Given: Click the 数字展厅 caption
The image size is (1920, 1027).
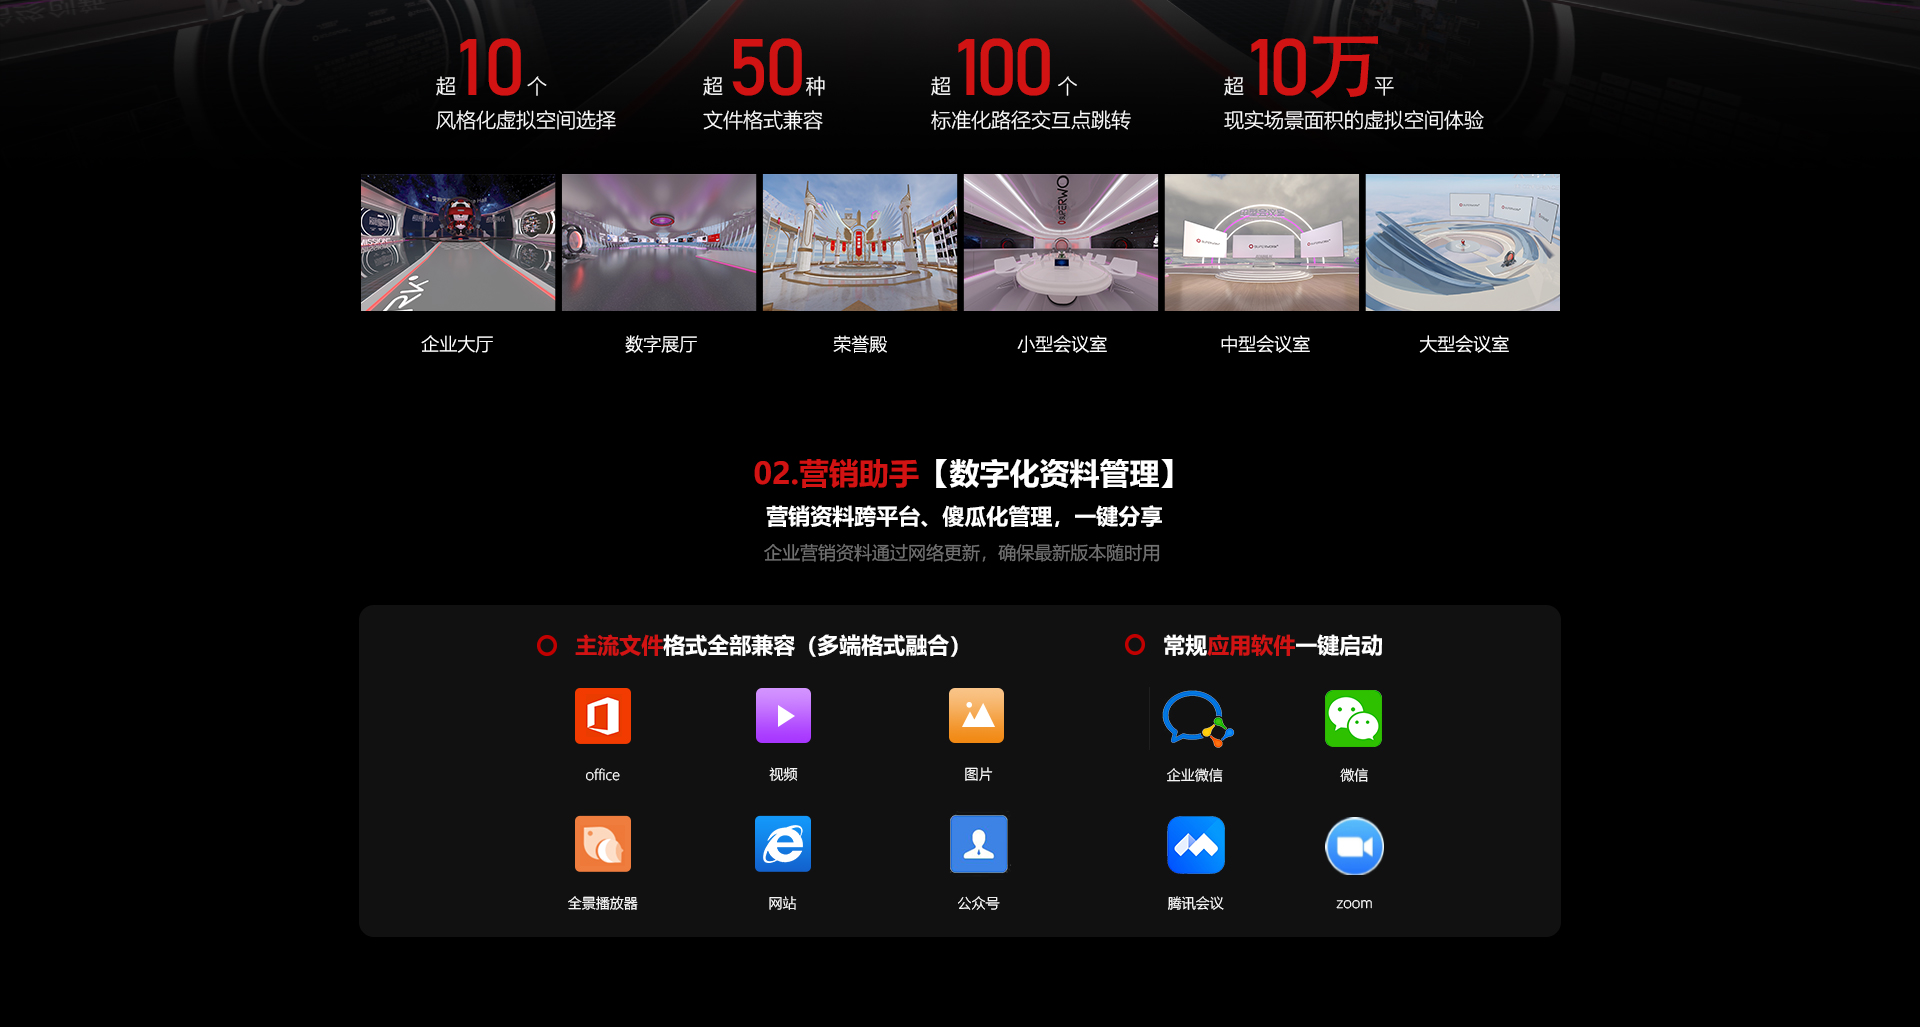Looking at the screenshot, I should [661, 344].
